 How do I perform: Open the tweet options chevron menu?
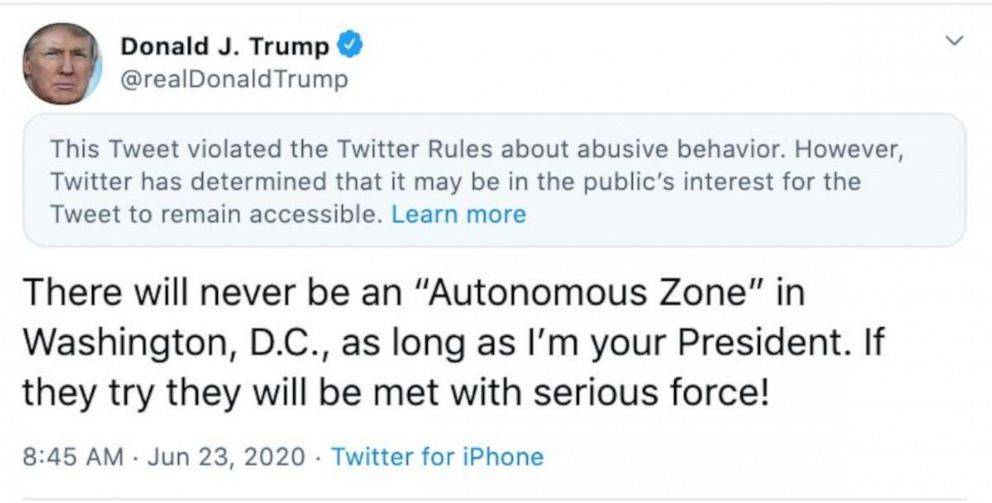point(955,41)
